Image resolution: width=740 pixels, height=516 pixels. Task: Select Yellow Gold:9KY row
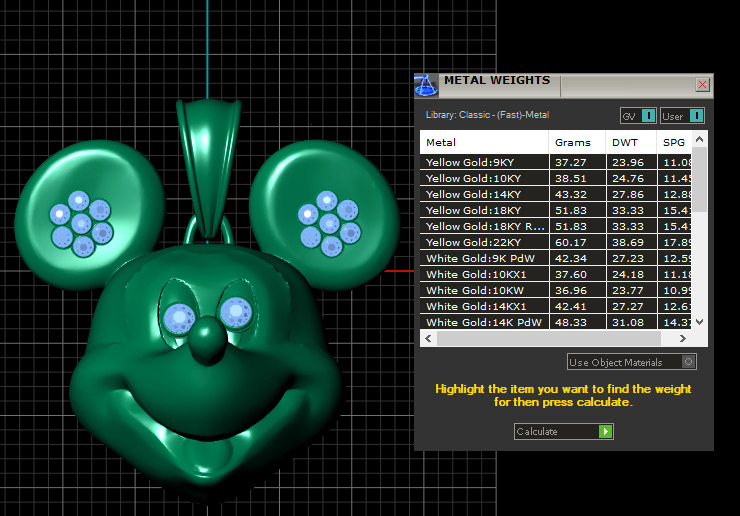click(x=555, y=162)
